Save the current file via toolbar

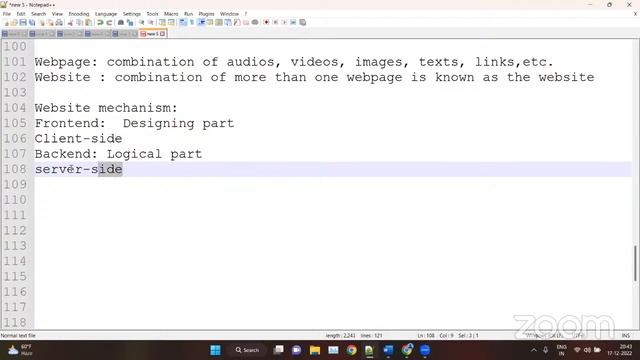tap(23, 23)
